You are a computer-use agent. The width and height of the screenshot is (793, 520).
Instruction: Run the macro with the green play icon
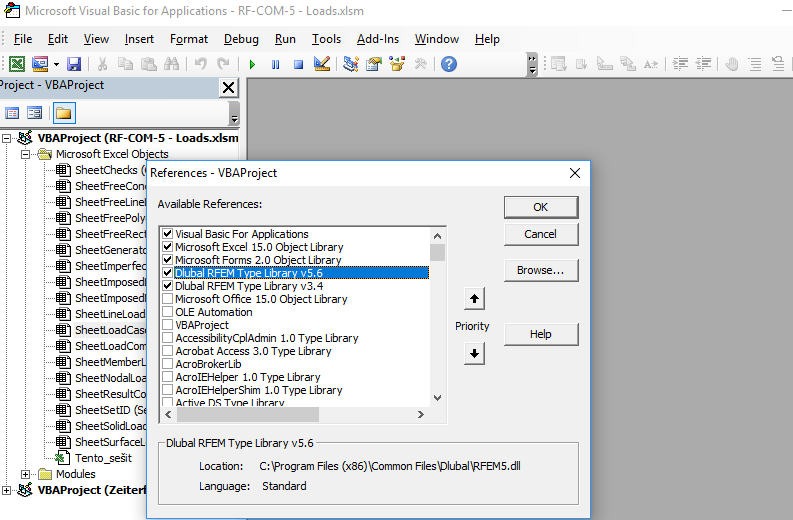252,64
